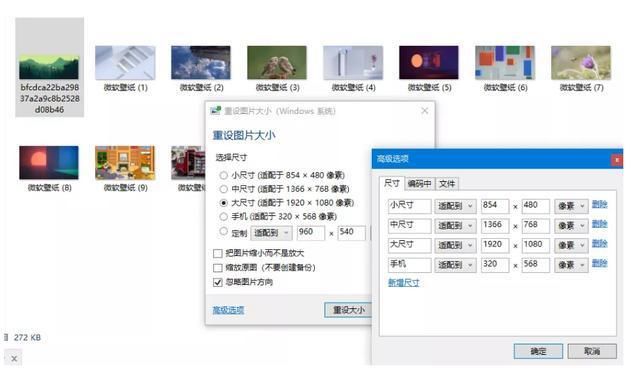Select thumbnail 微软壁纸 (3)
640x384 pixels.
pos(277,62)
